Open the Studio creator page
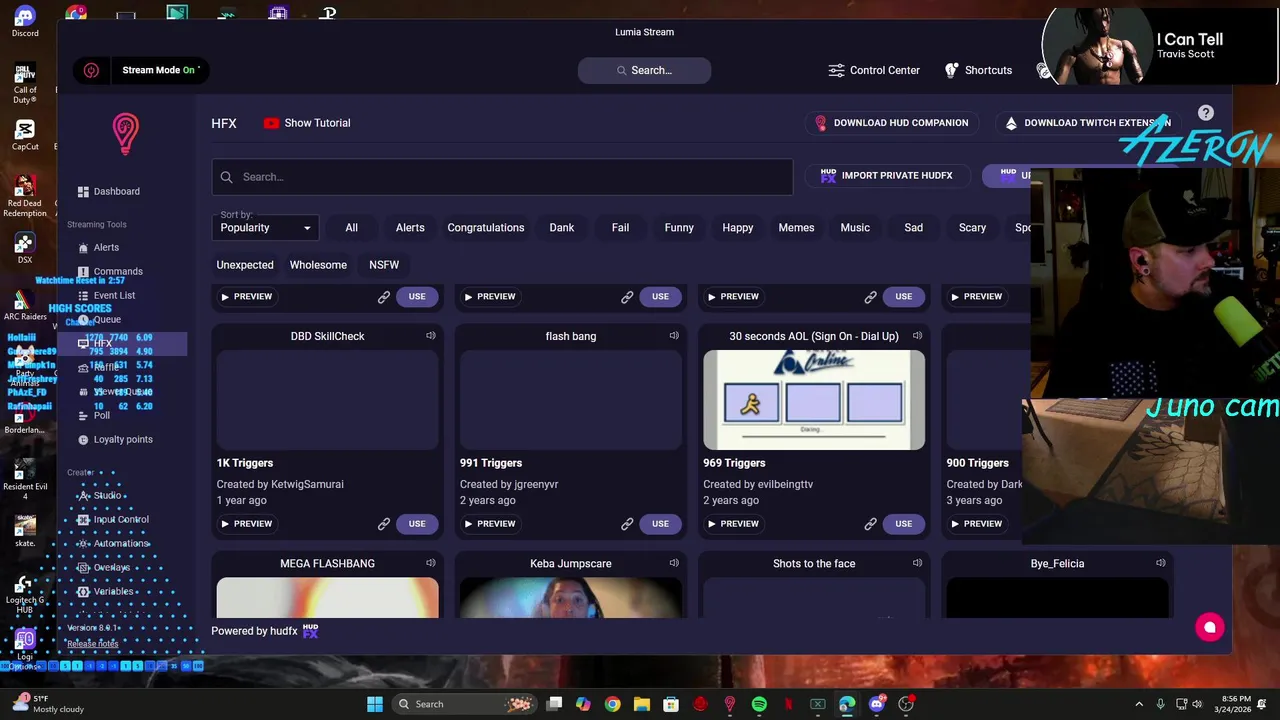1280x720 pixels. 99,495
